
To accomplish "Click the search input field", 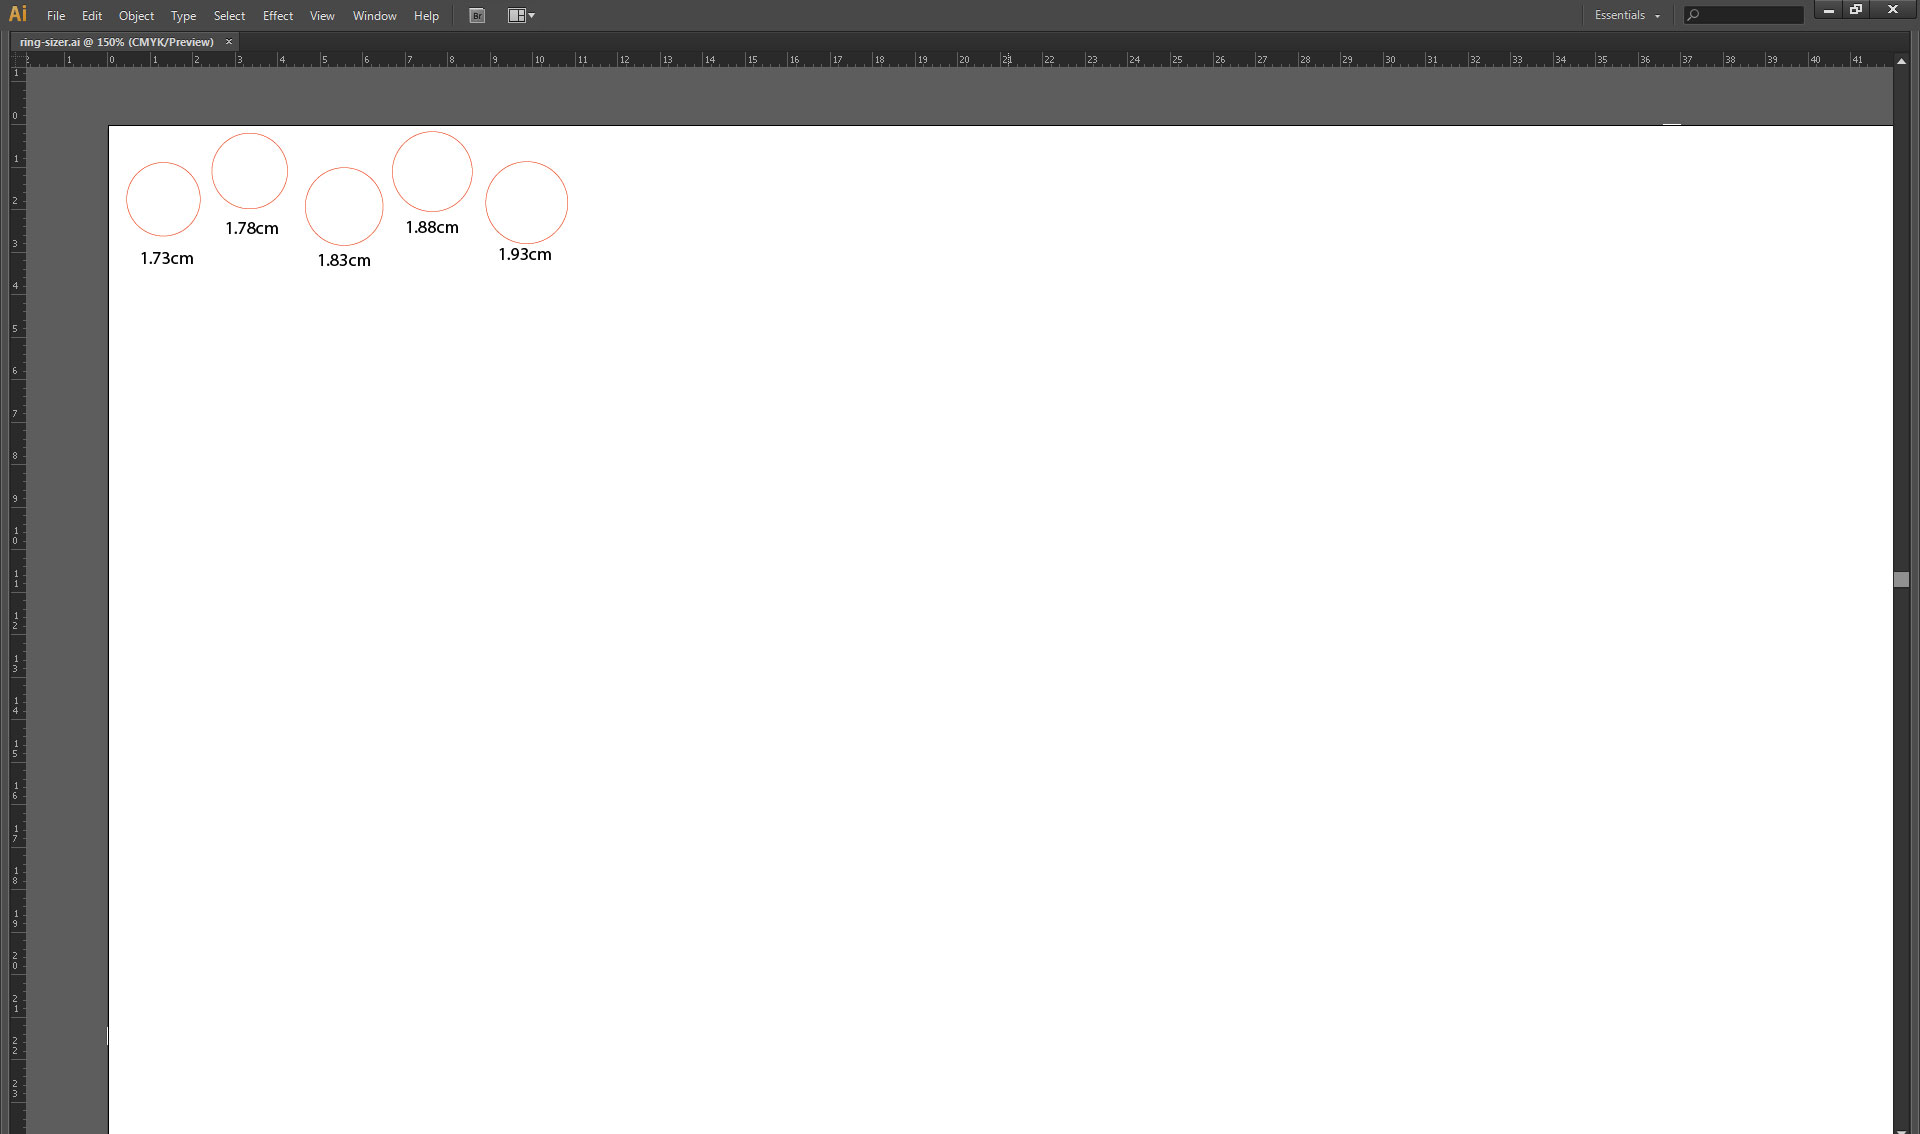I will tap(1746, 15).
